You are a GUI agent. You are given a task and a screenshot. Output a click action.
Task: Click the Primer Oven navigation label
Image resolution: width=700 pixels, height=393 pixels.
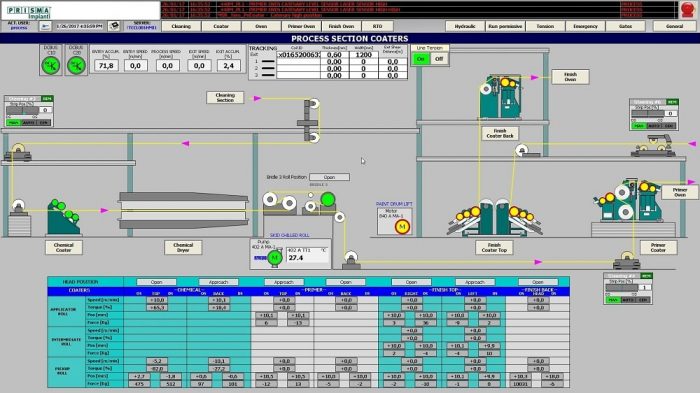(679, 192)
